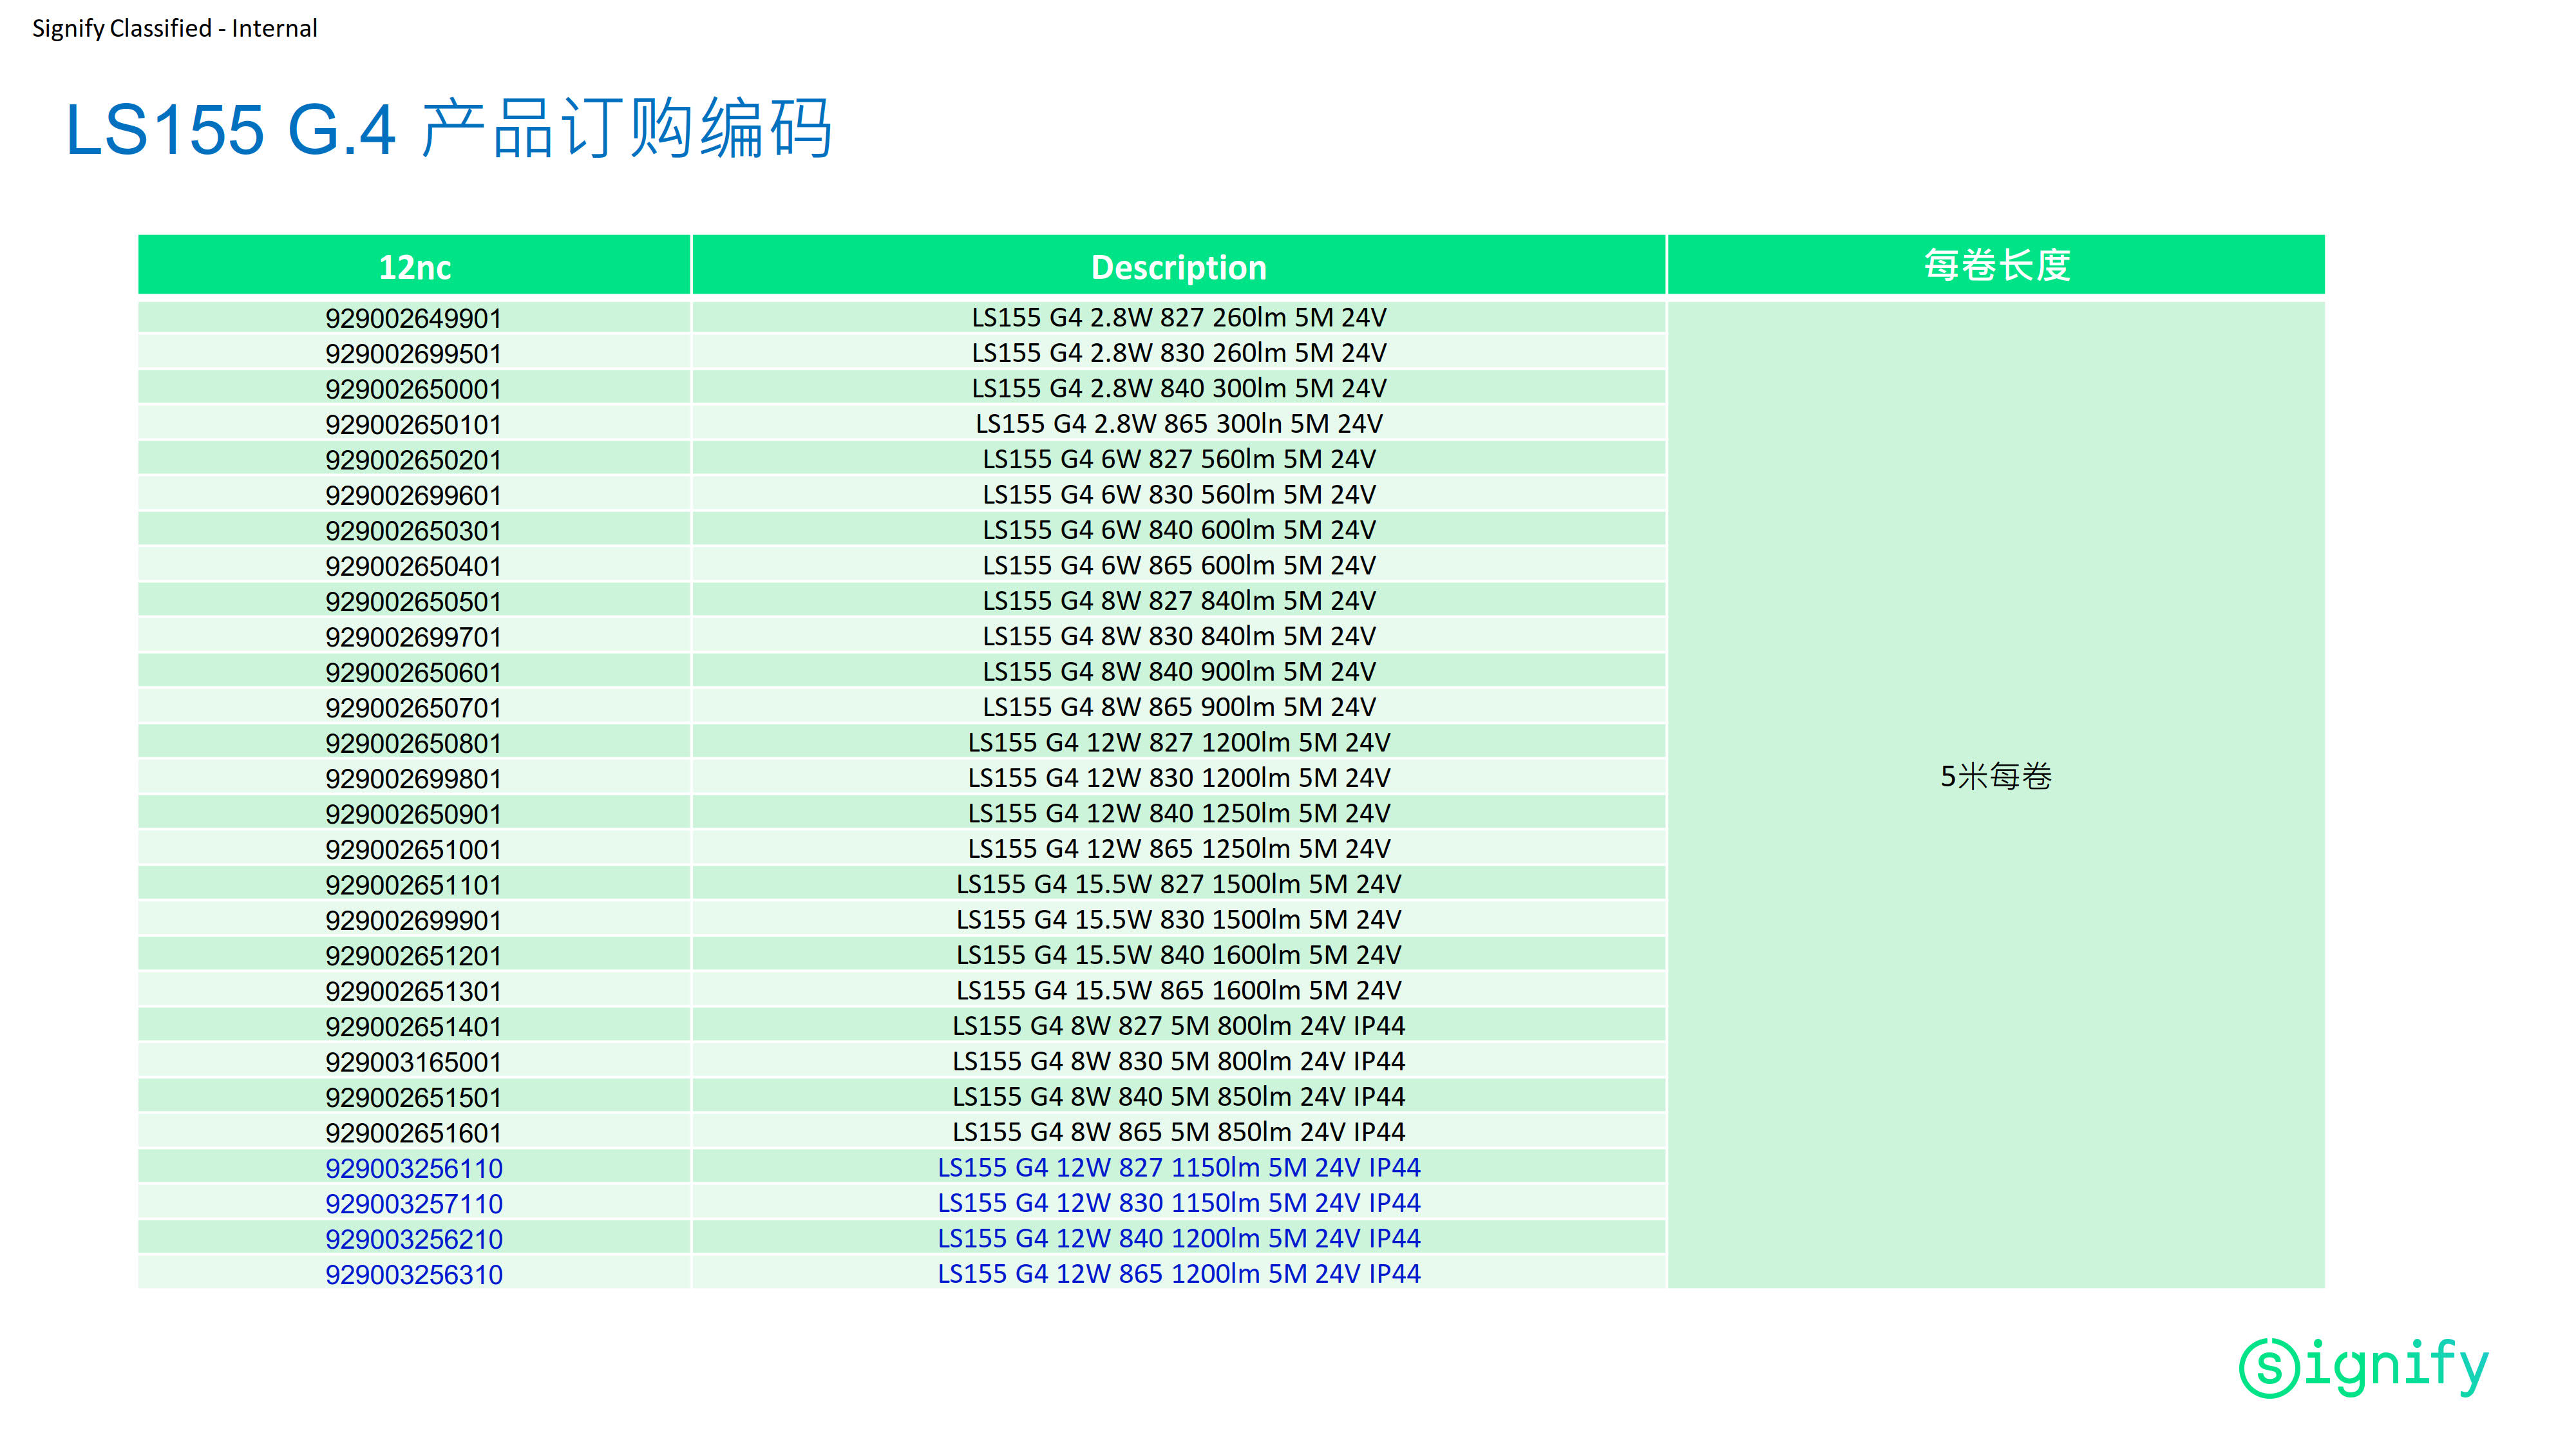Select 'LS155 G4 15.5W 827 1500lm 5M 24V'

[x=1179, y=885]
